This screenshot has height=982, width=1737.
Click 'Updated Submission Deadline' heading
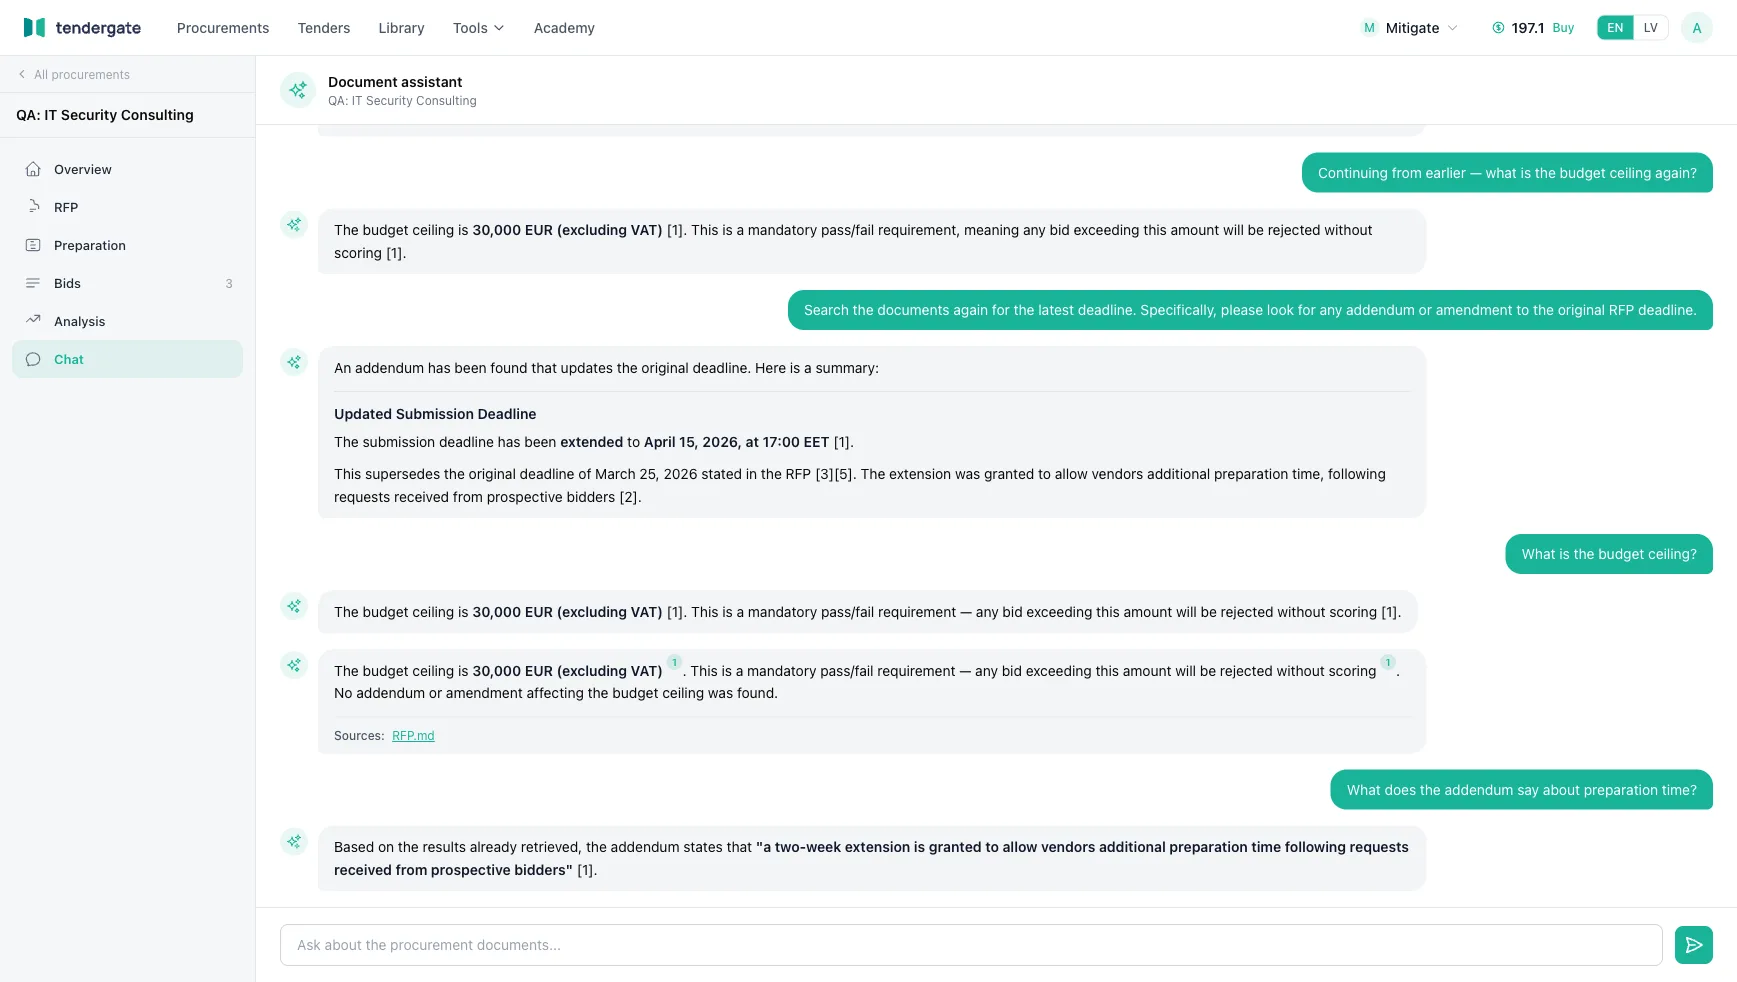pos(435,414)
